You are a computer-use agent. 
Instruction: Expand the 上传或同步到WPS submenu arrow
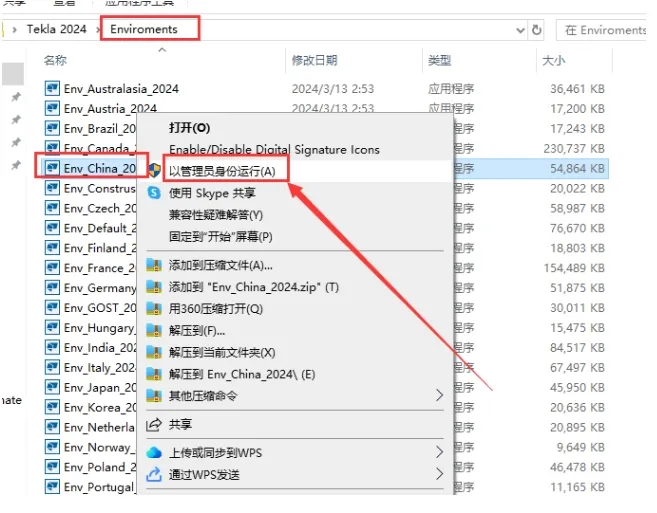(439, 452)
